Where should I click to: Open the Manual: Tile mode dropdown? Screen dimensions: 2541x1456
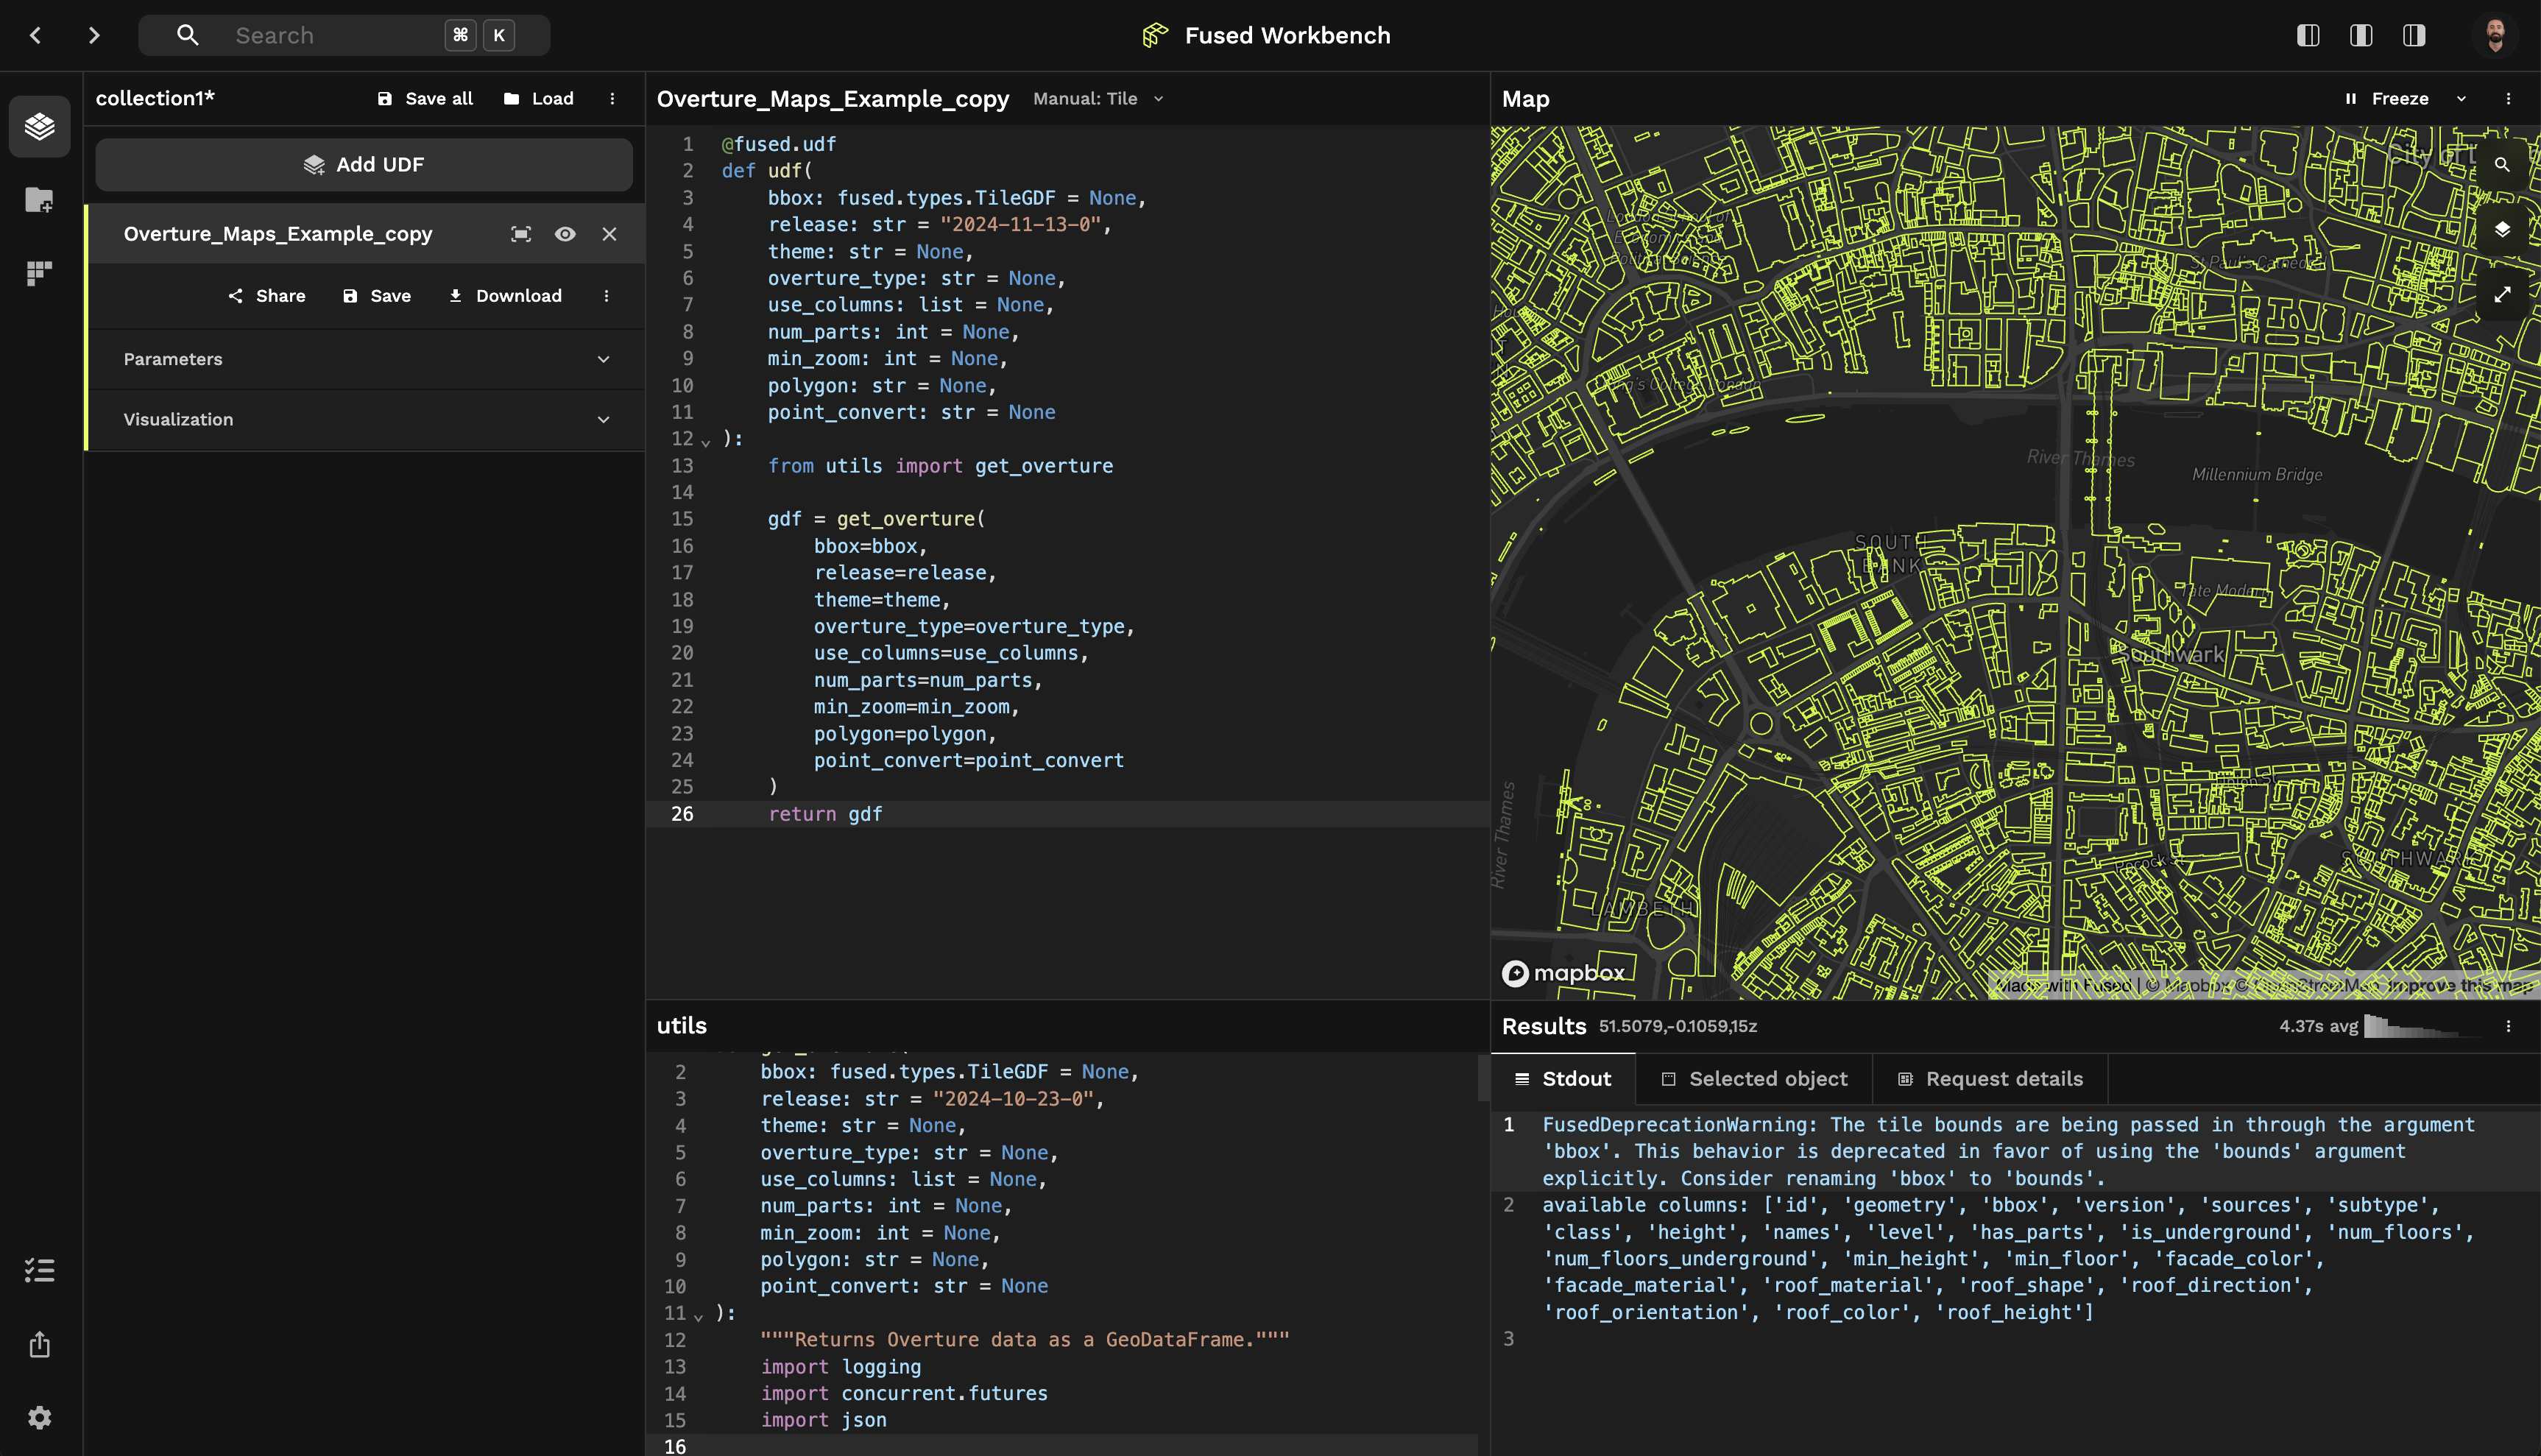[1099, 98]
